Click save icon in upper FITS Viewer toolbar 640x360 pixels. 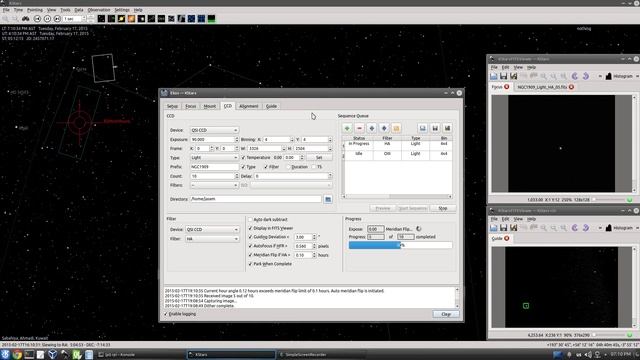click(x=504, y=76)
